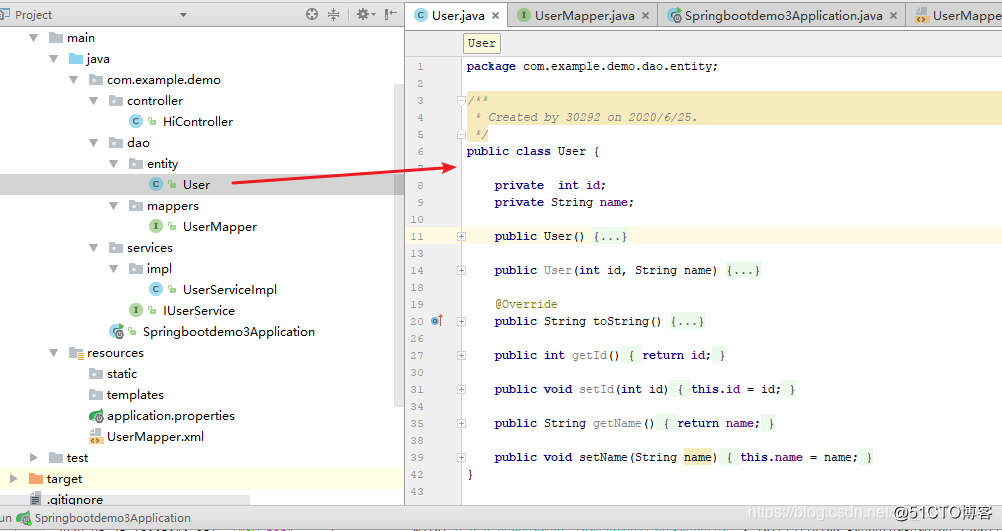This screenshot has height=531, width=1002.
Task: Select the static folder
Action: pos(121,374)
